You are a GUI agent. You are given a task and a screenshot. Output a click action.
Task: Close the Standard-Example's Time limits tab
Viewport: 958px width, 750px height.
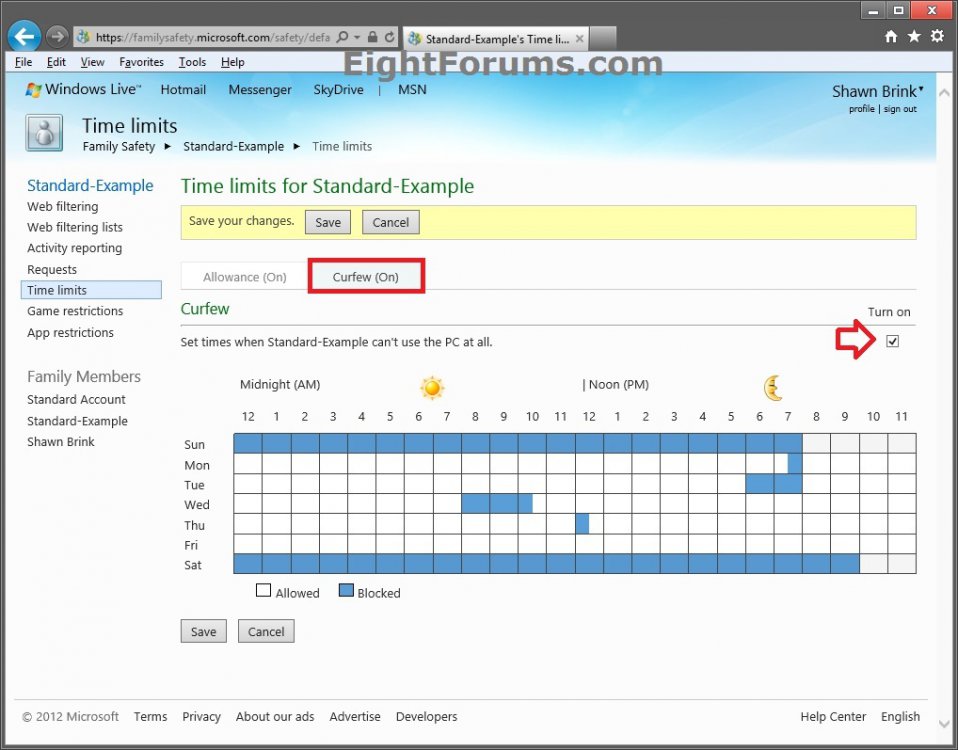coord(579,39)
